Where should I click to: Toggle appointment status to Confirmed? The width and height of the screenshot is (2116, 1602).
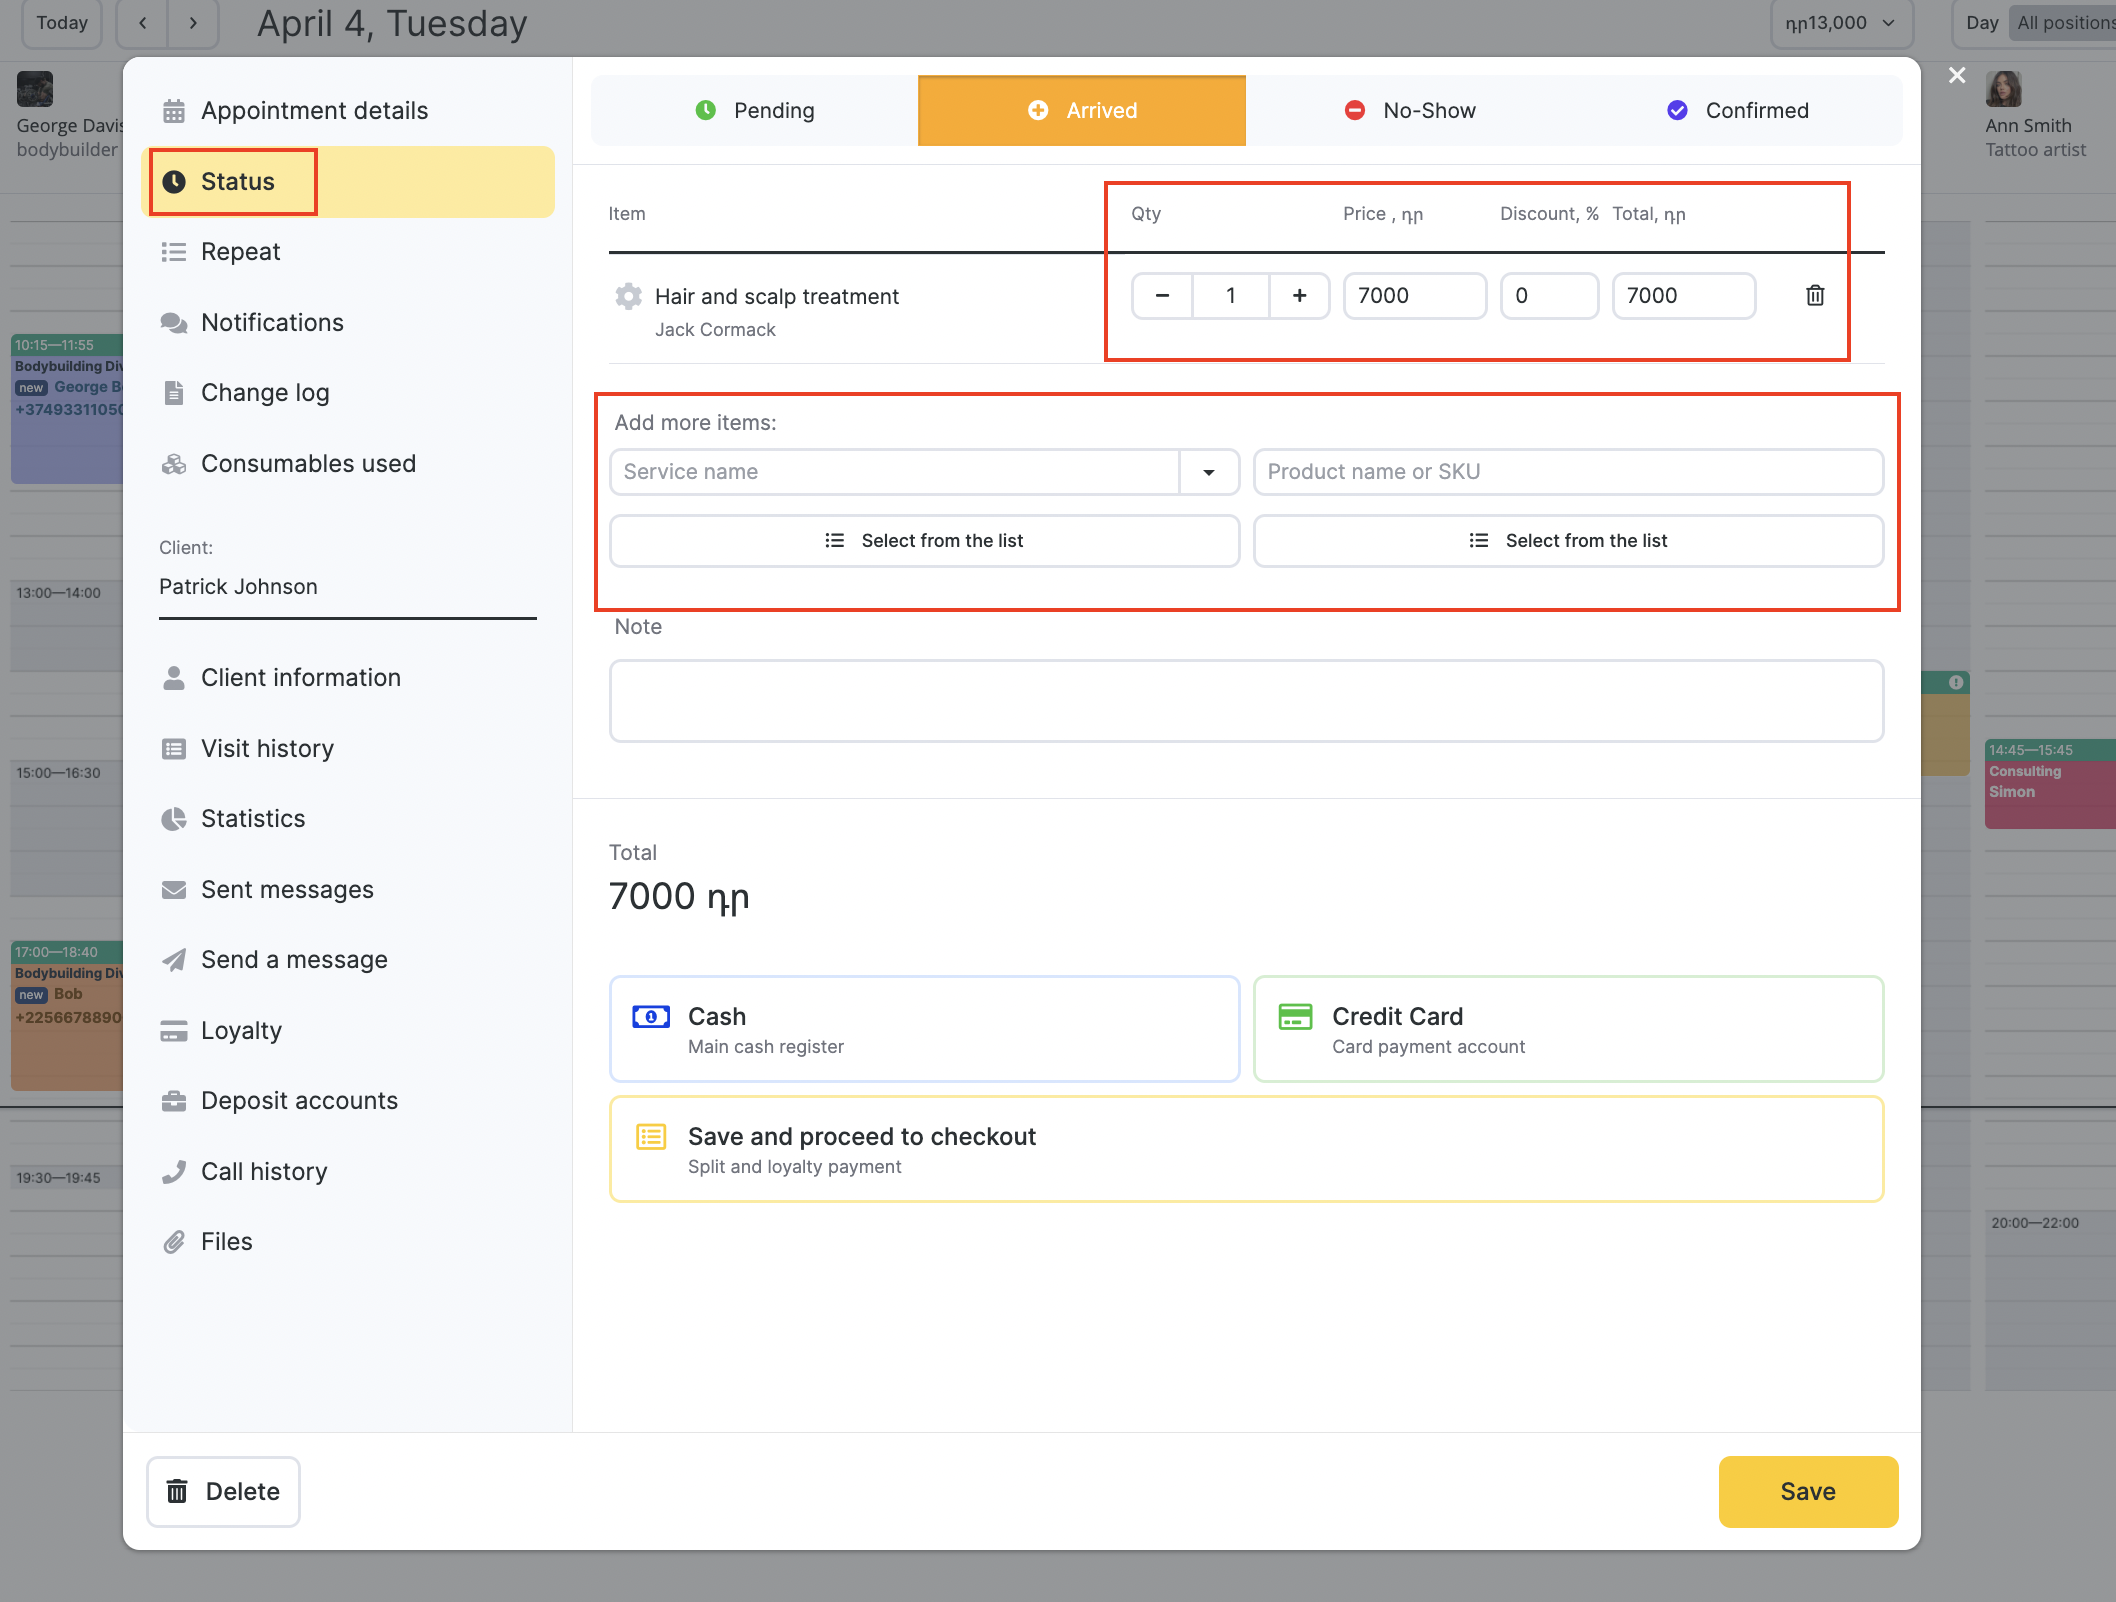(x=1756, y=109)
